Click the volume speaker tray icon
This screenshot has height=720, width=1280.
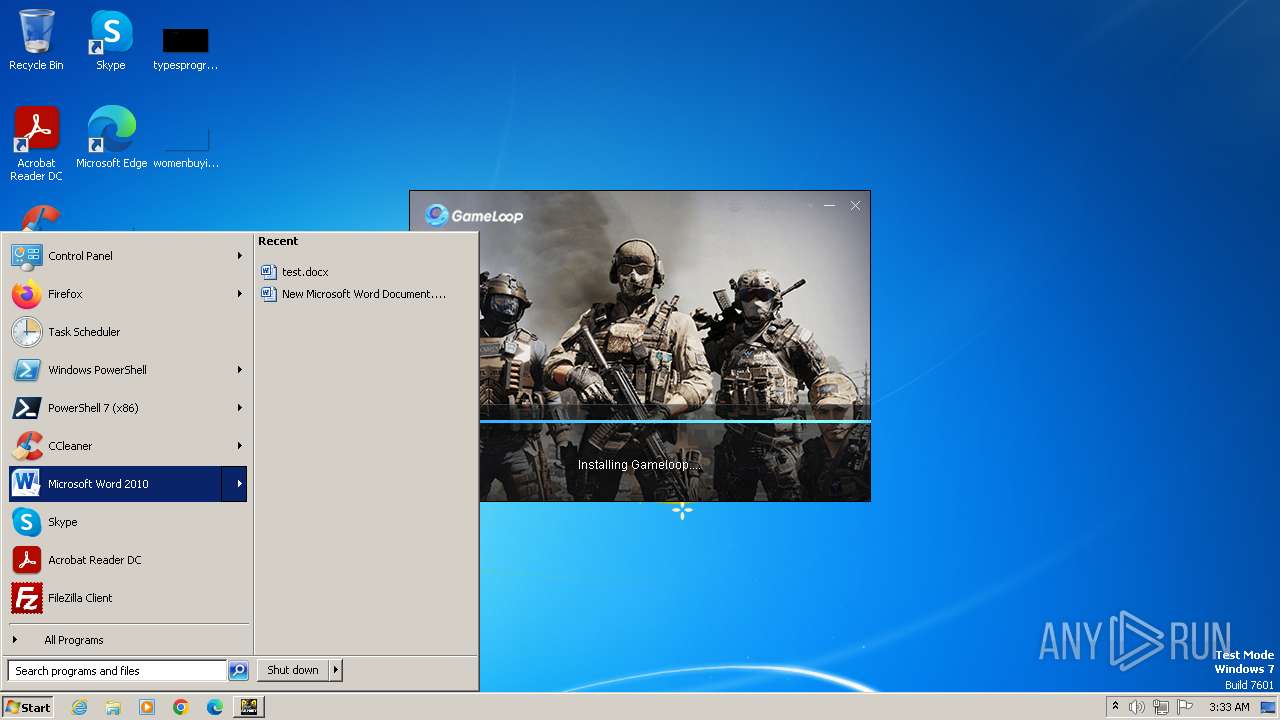coord(1137,707)
